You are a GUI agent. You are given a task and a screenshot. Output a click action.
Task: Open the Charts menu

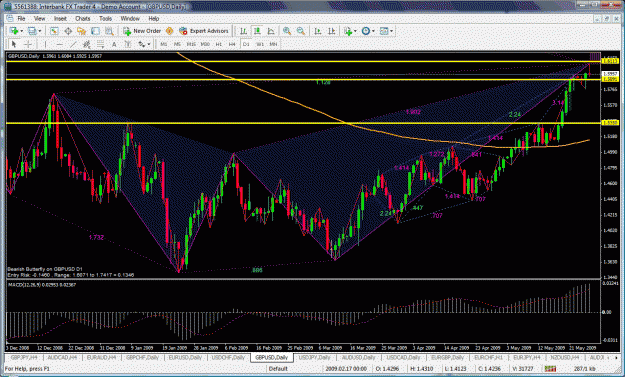[x=83, y=18]
